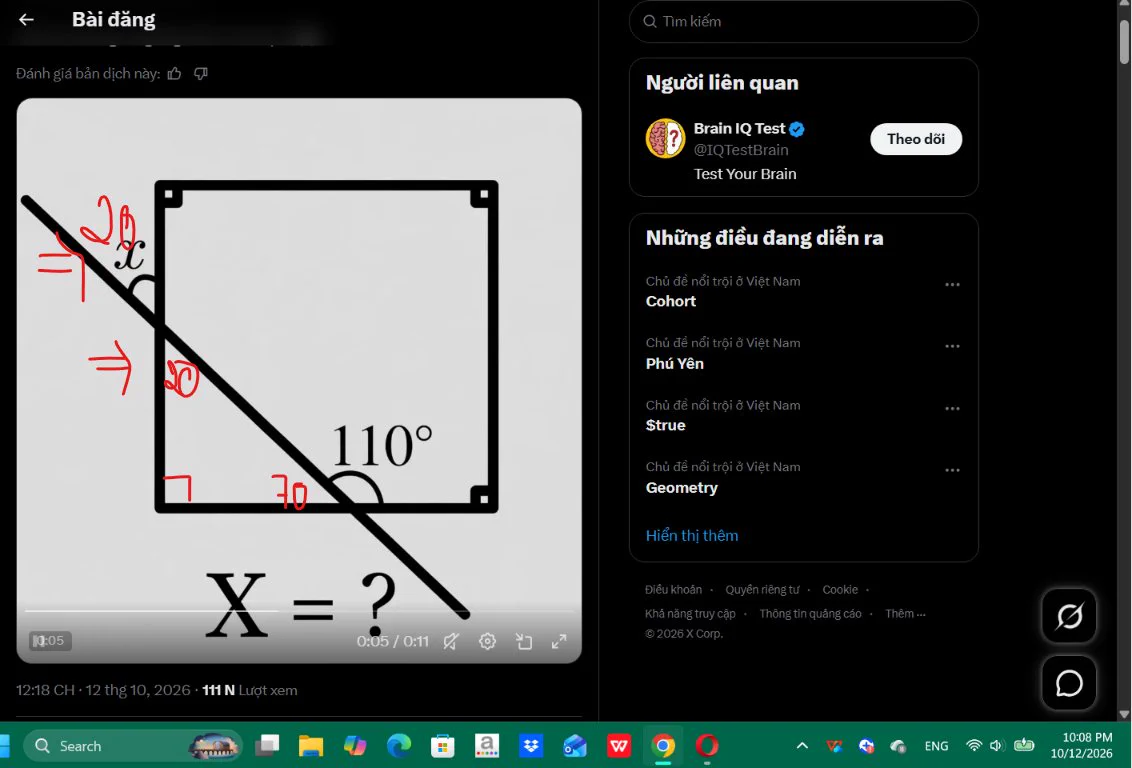Open Điều khoản footer link
The image size is (1132, 768).
673,590
